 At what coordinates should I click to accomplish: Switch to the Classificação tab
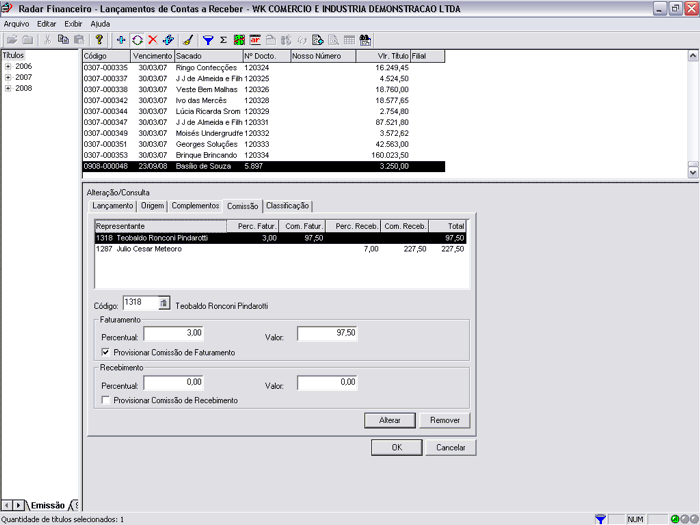pyautogui.click(x=289, y=206)
